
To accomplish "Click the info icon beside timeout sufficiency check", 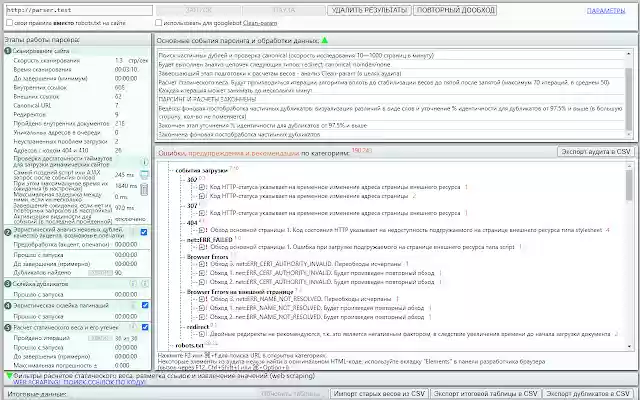I will pyautogui.click(x=145, y=162).
